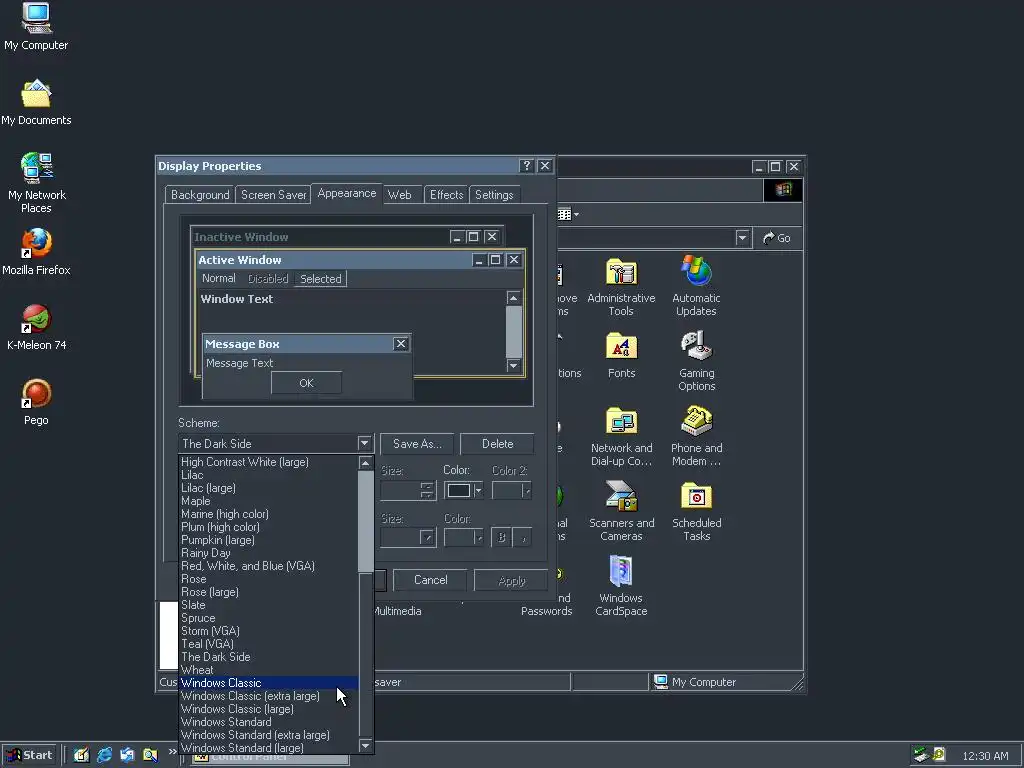Select The Dark Side in scheme list

[269, 657]
